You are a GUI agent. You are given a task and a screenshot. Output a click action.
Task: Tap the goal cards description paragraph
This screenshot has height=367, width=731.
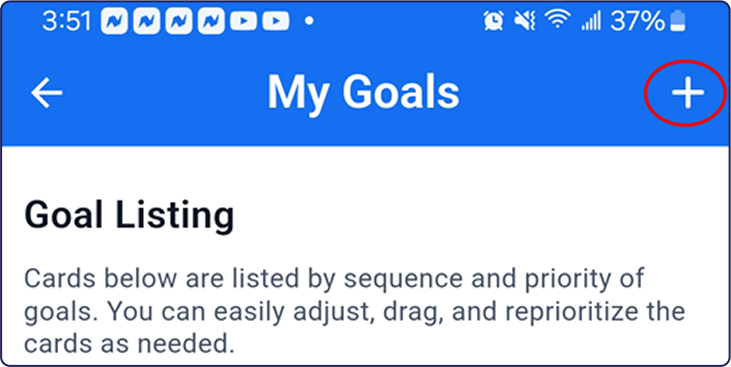click(354, 311)
